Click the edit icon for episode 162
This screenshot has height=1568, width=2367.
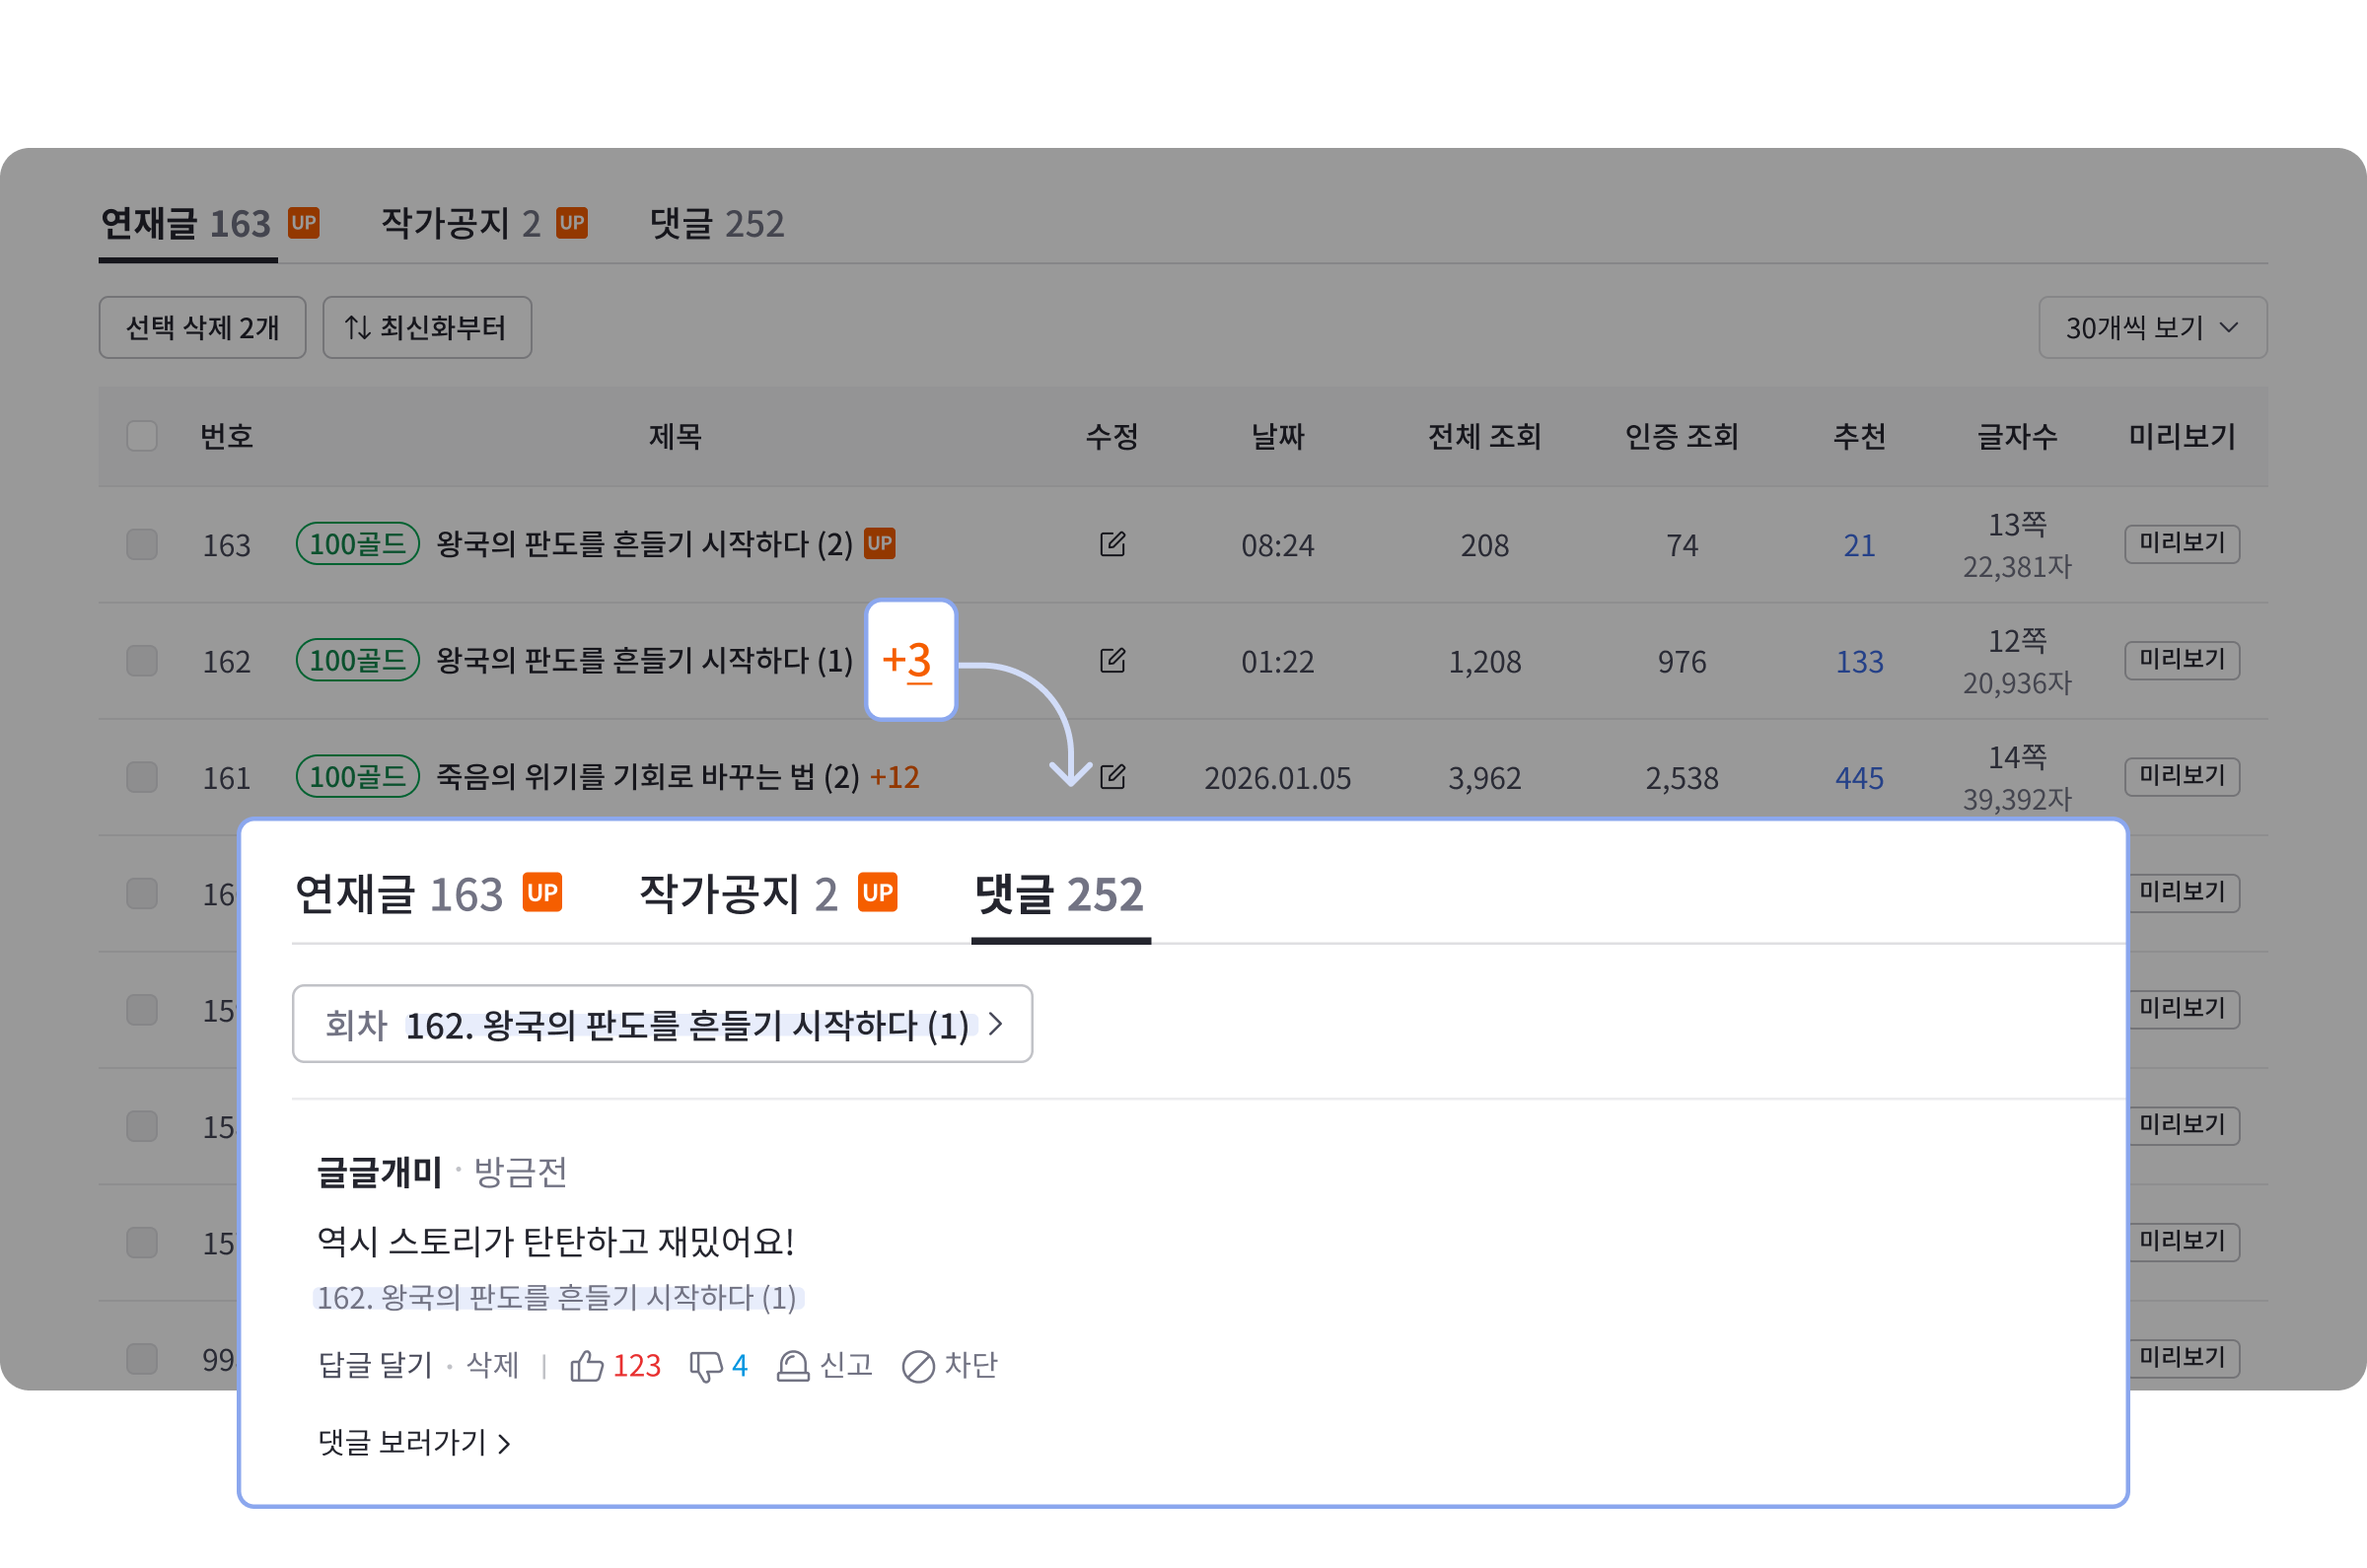1112,660
